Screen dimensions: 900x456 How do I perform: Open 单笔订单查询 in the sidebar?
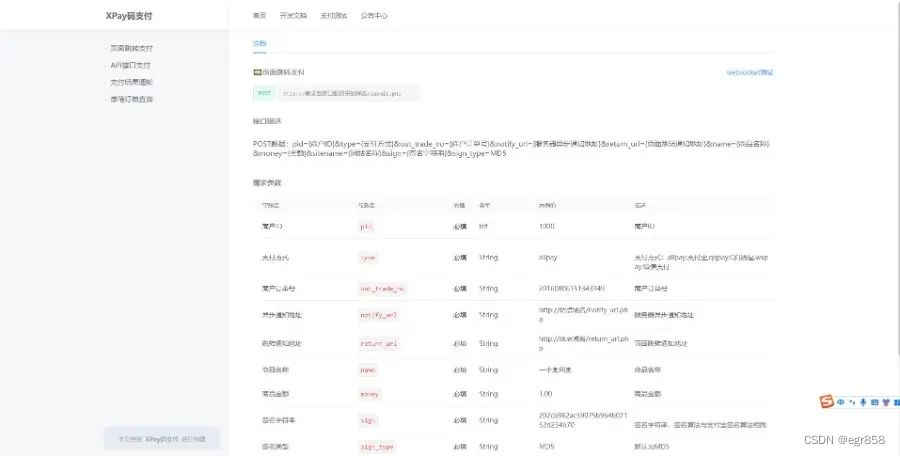tap(131, 99)
